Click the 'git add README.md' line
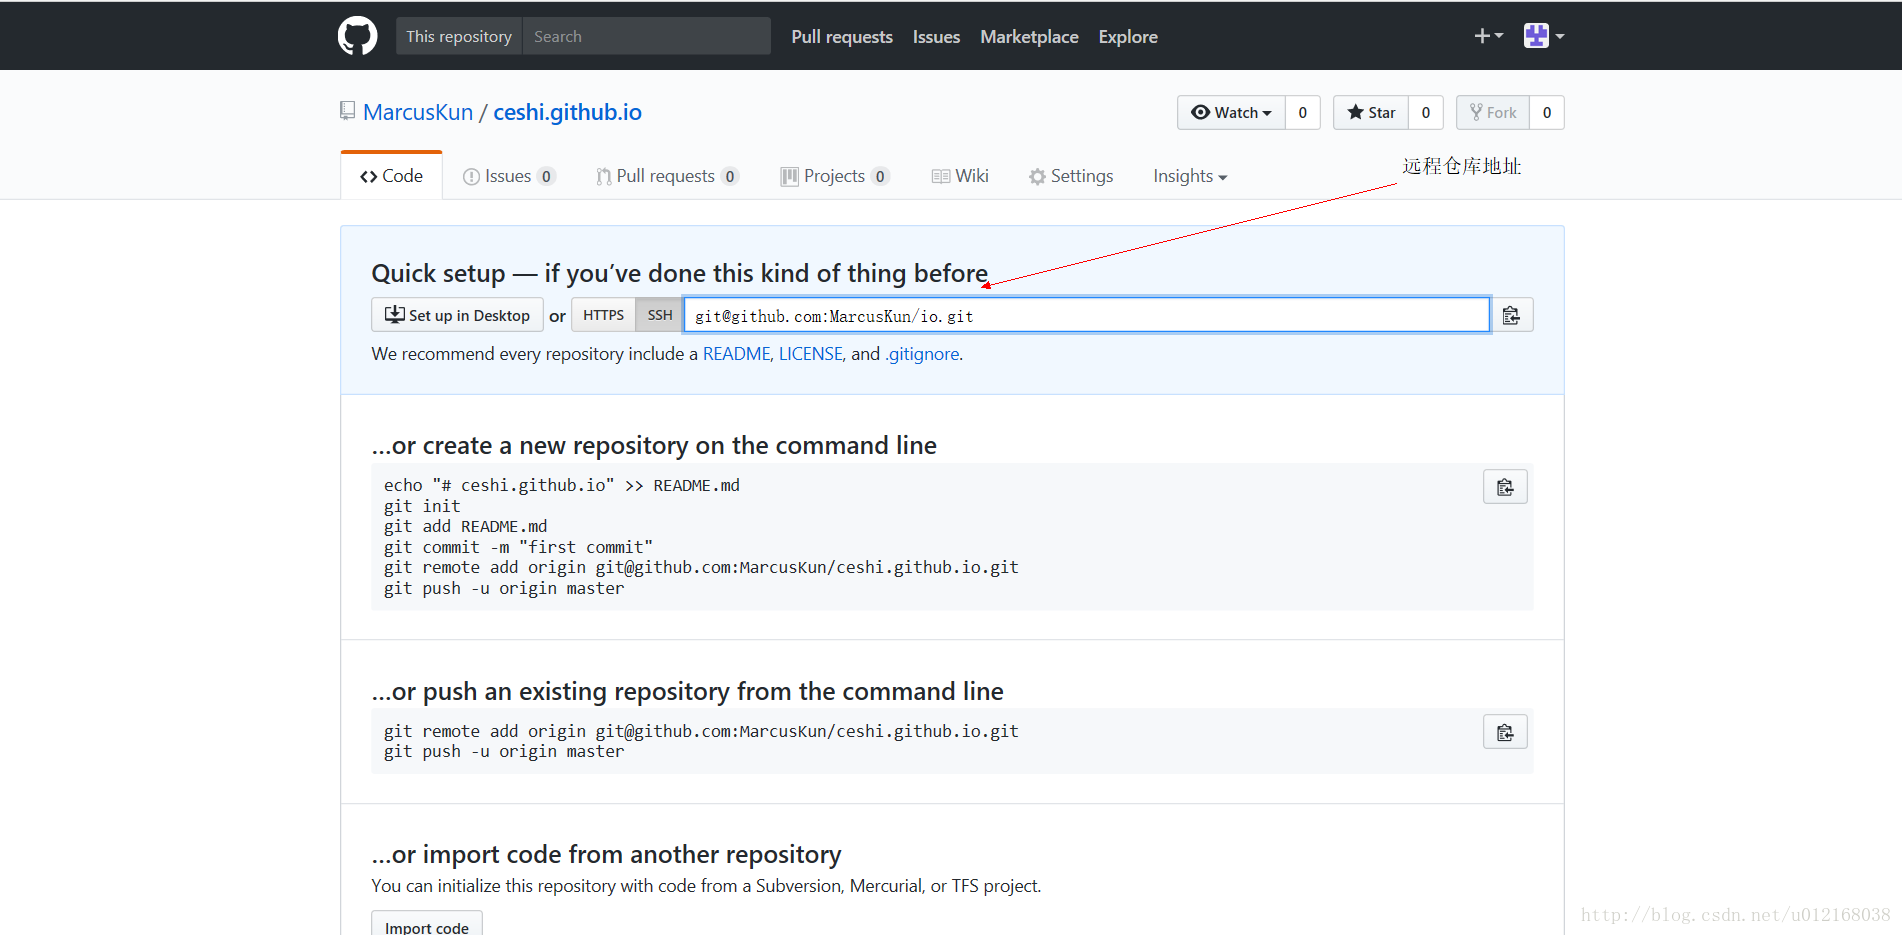This screenshot has height=935, width=1902. 466,526
